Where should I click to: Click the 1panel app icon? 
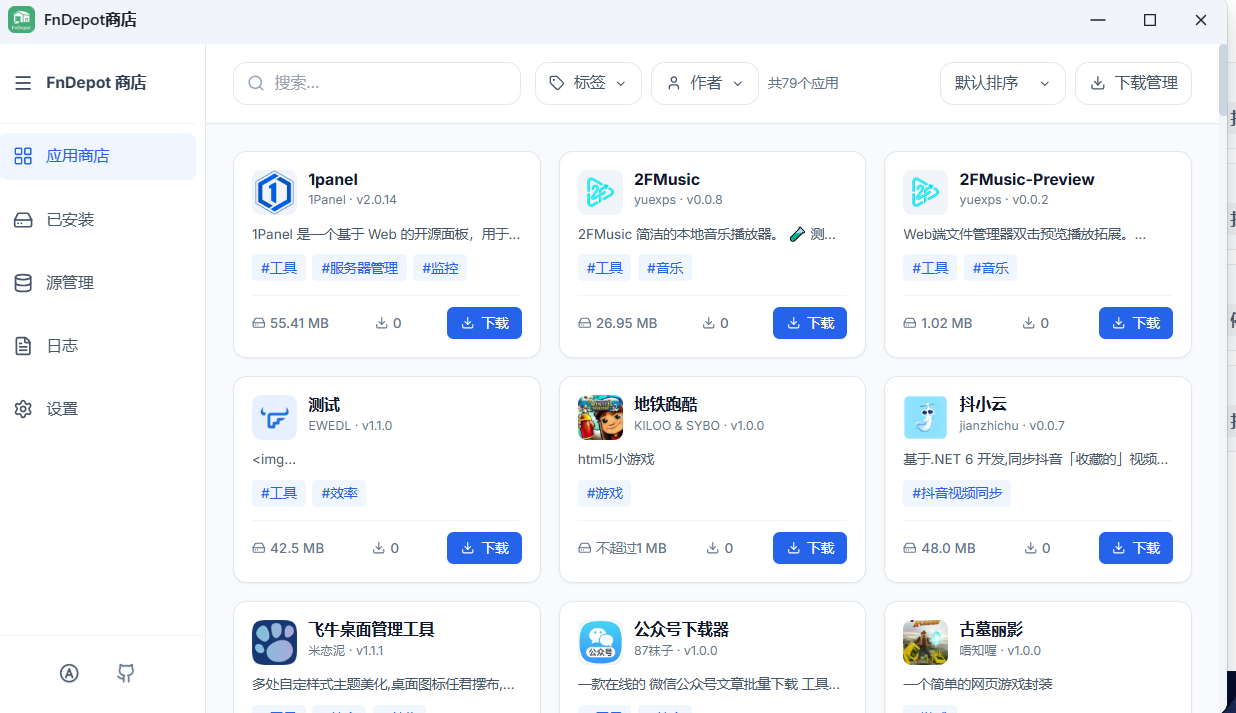pyautogui.click(x=274, y=192)
